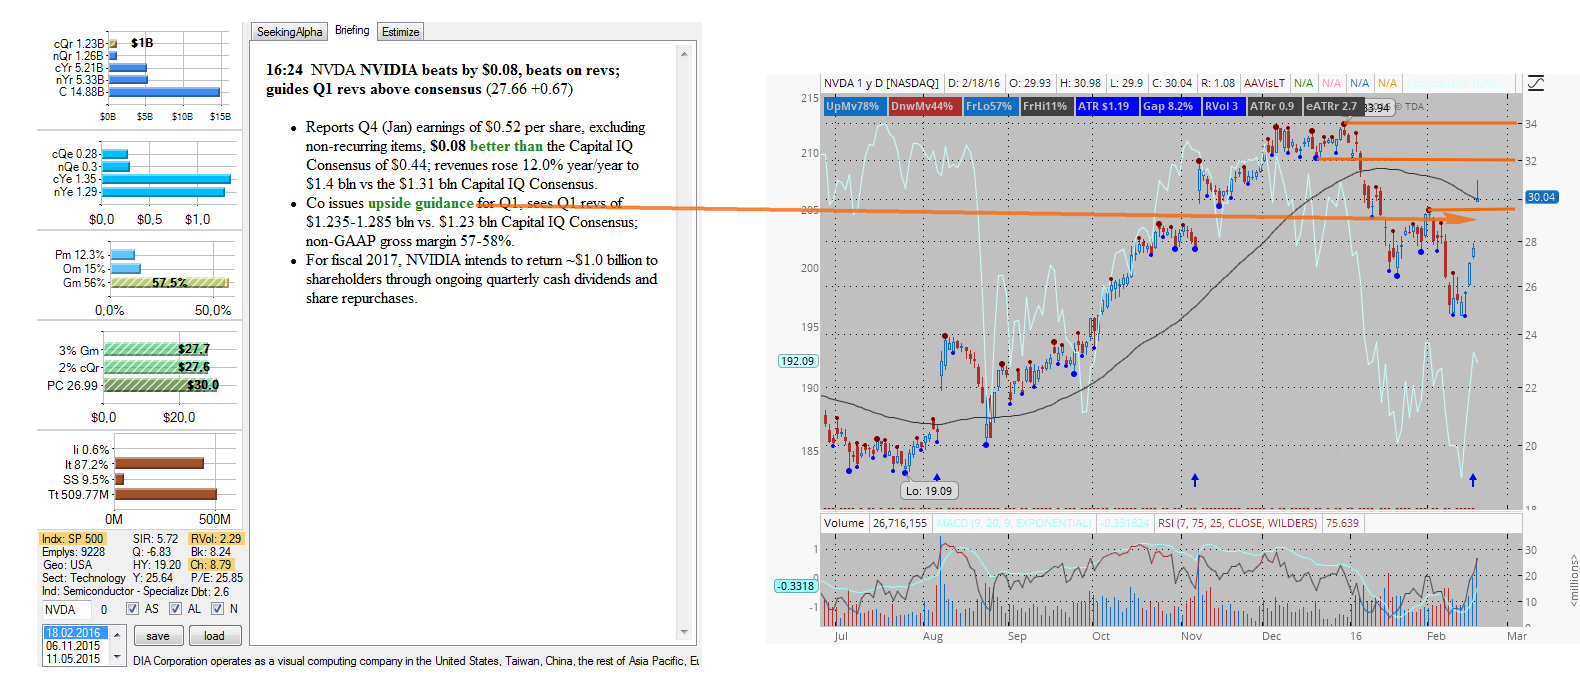This screenshot has width=1580, height=680.
Task: Toggle the AL checkbox
Action: 175,609
